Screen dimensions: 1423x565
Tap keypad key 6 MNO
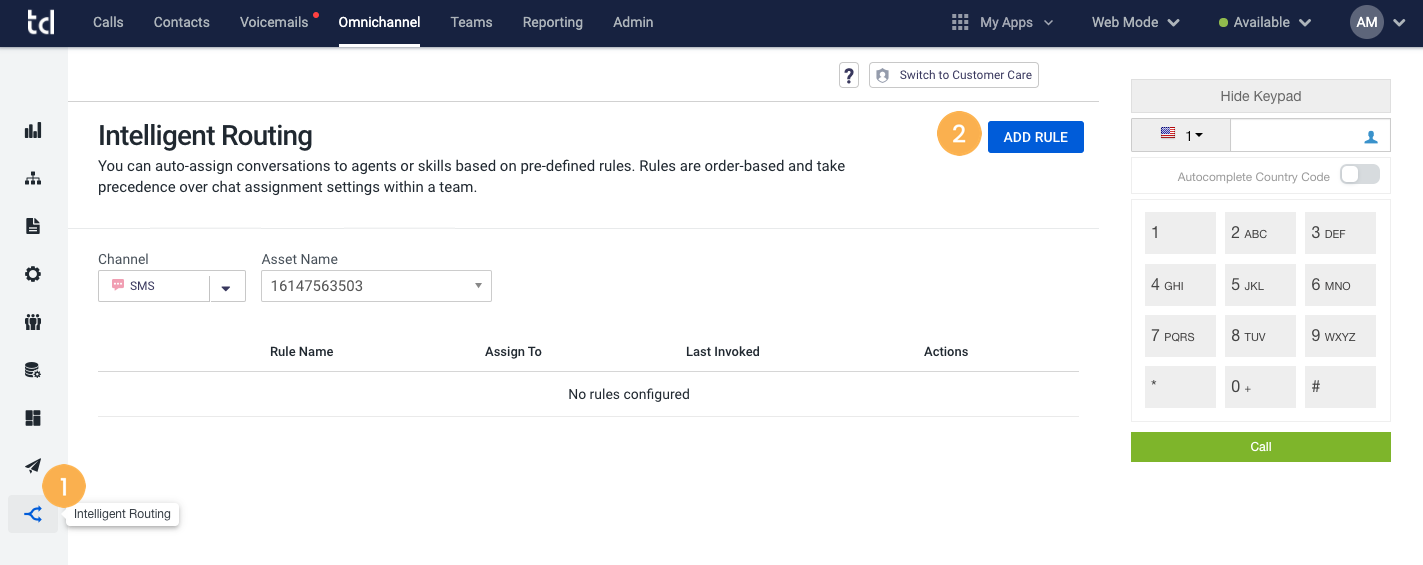pyautogui.click(x=1341, y=285)
